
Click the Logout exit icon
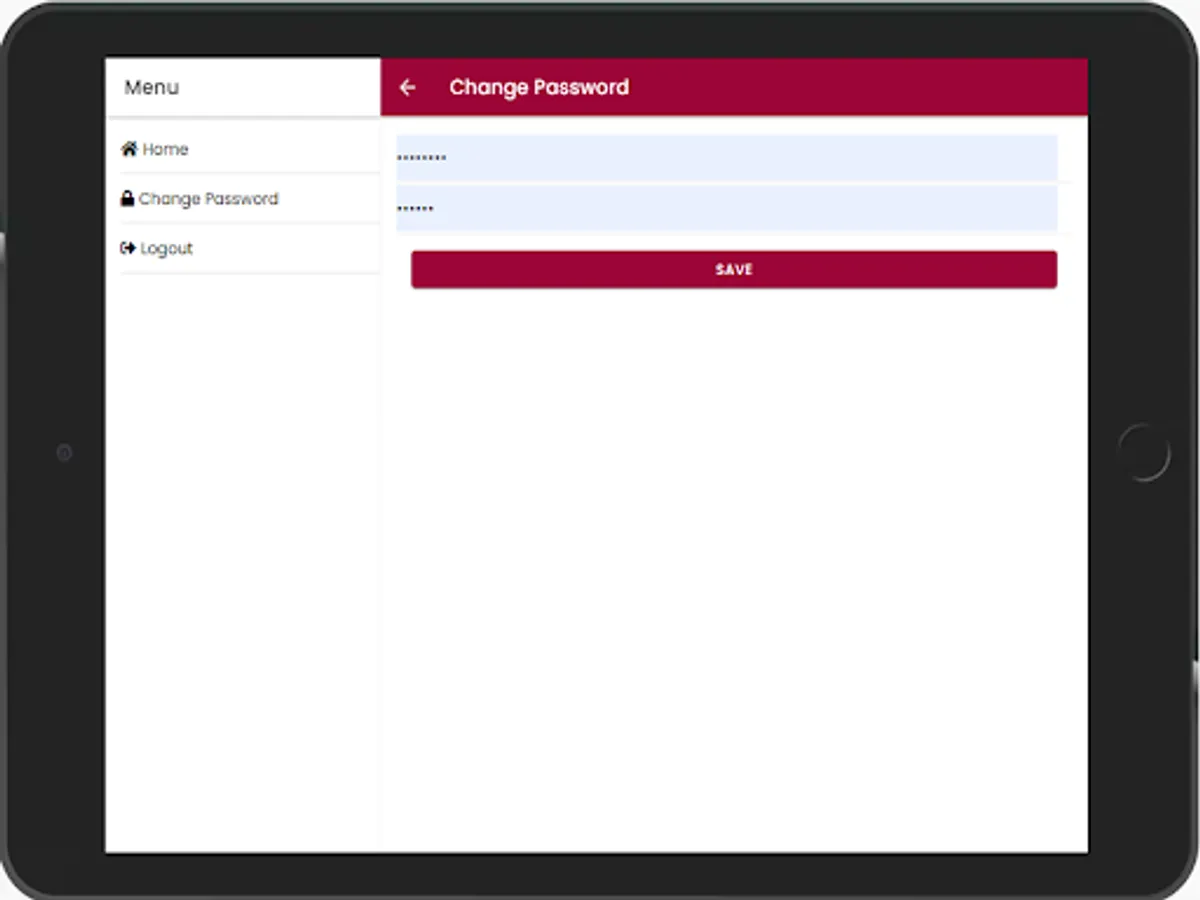tap(128, 248)
